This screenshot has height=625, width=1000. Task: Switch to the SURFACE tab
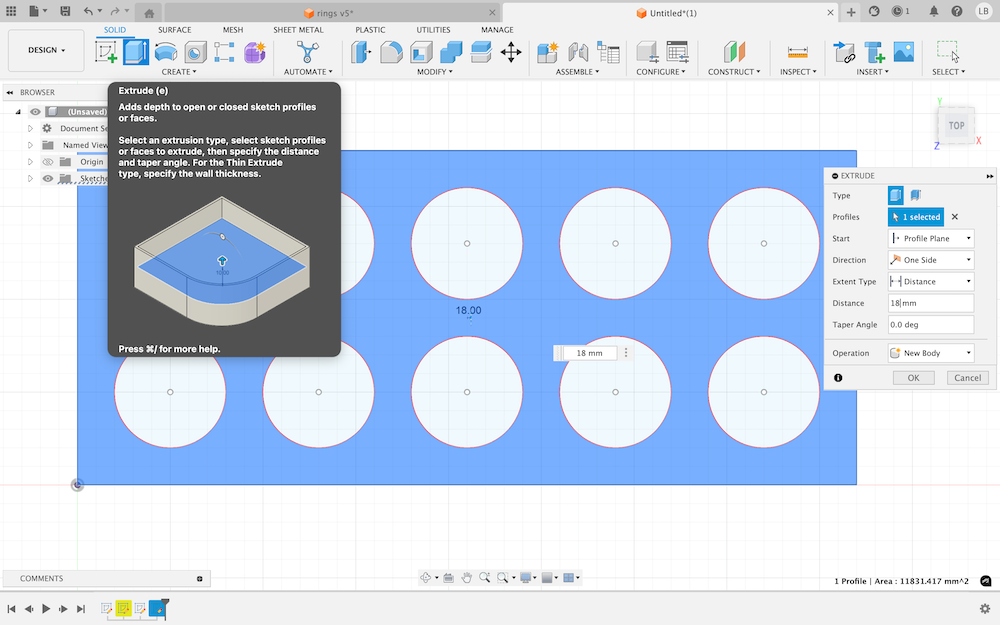tap(175, 30)
